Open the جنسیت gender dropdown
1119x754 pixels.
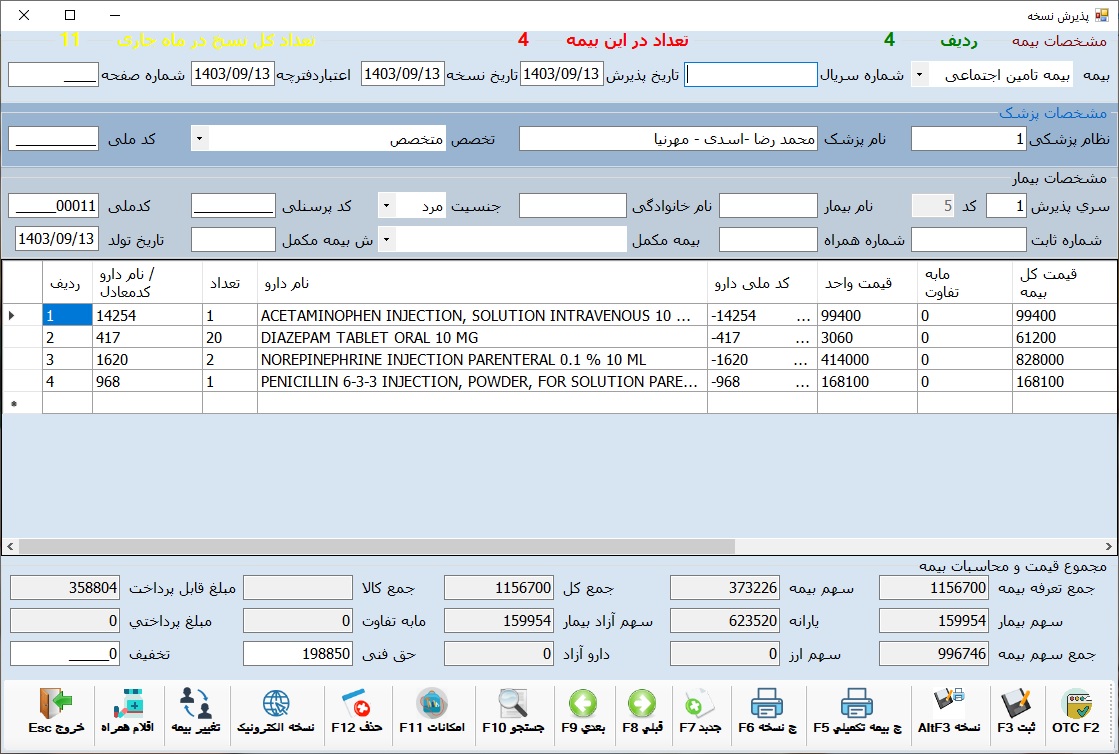click(386, 206)
